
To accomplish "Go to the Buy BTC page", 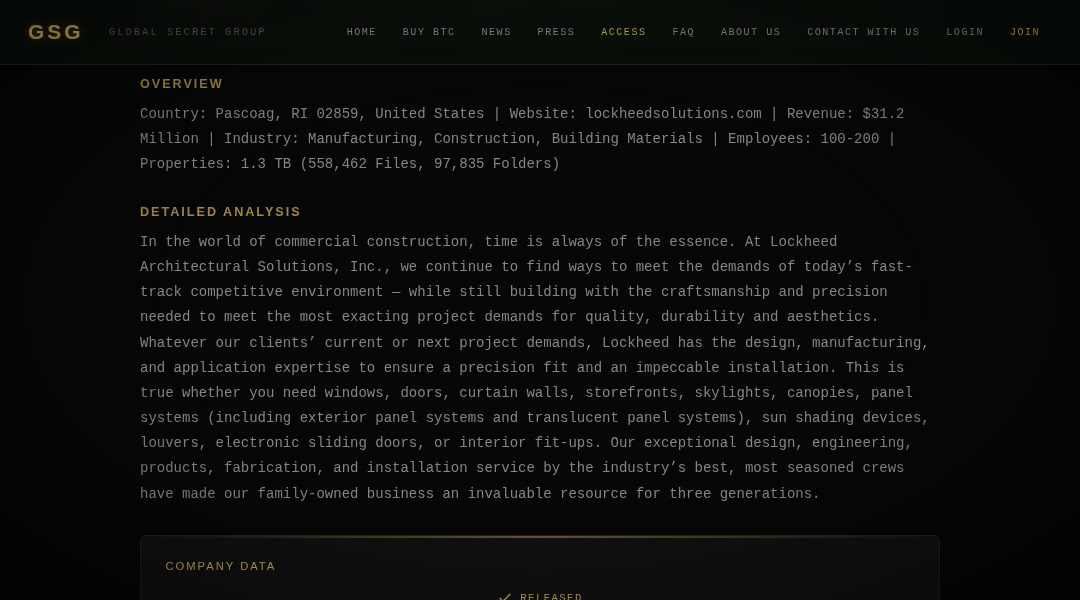I will (428, 32).
